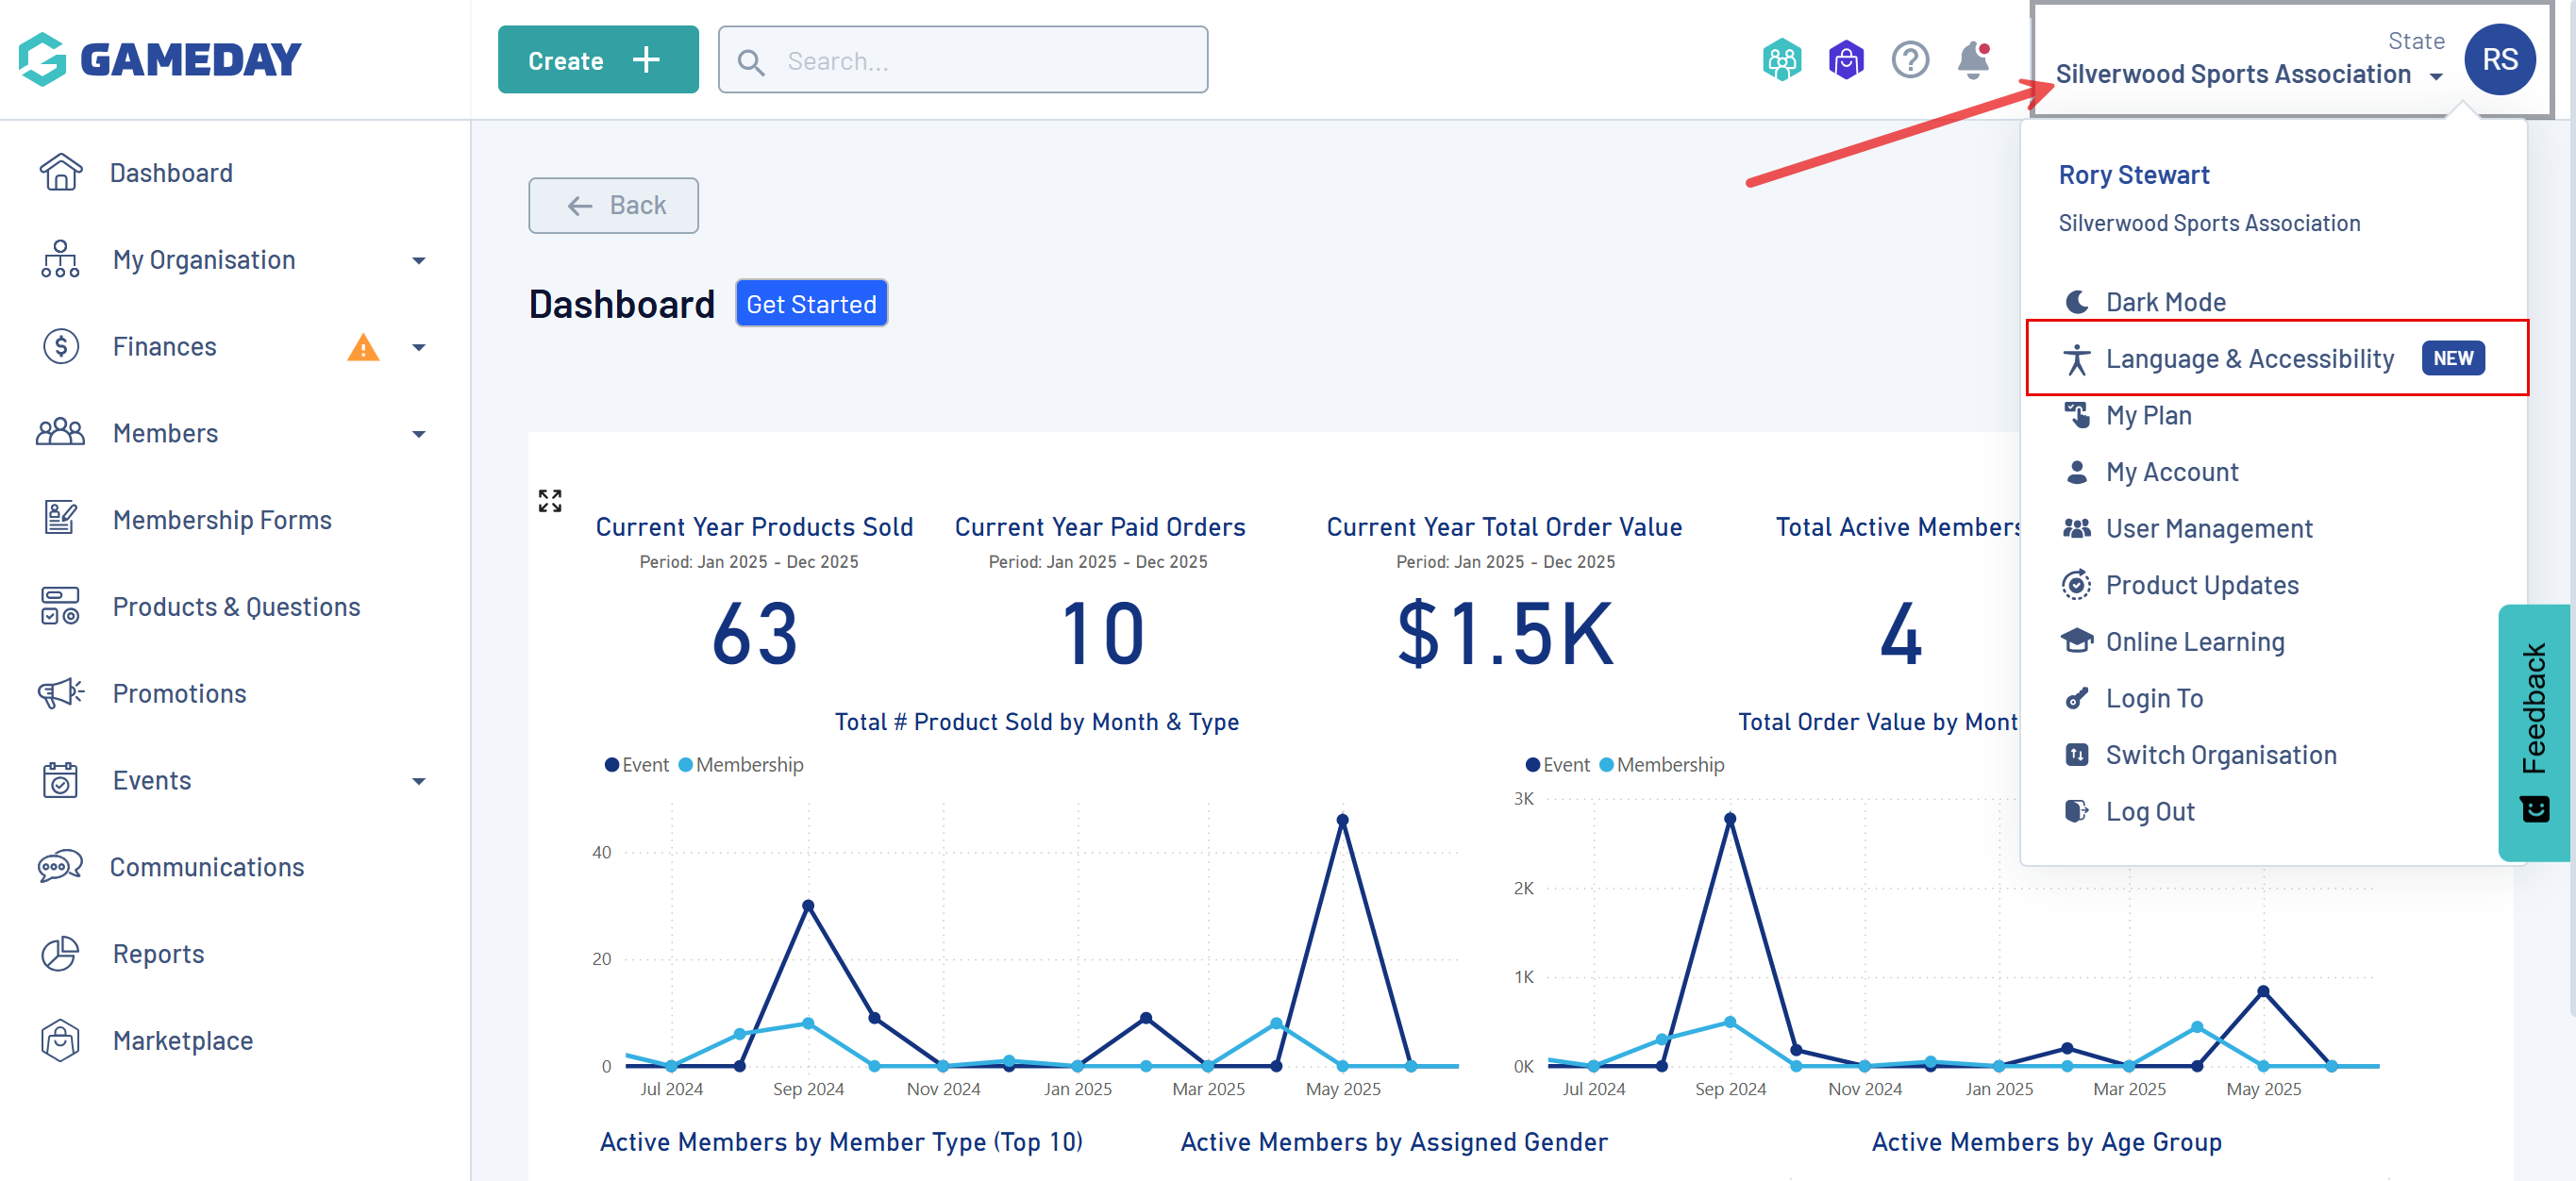Select Language & Accessibility menu item

tap(2249, 358)
